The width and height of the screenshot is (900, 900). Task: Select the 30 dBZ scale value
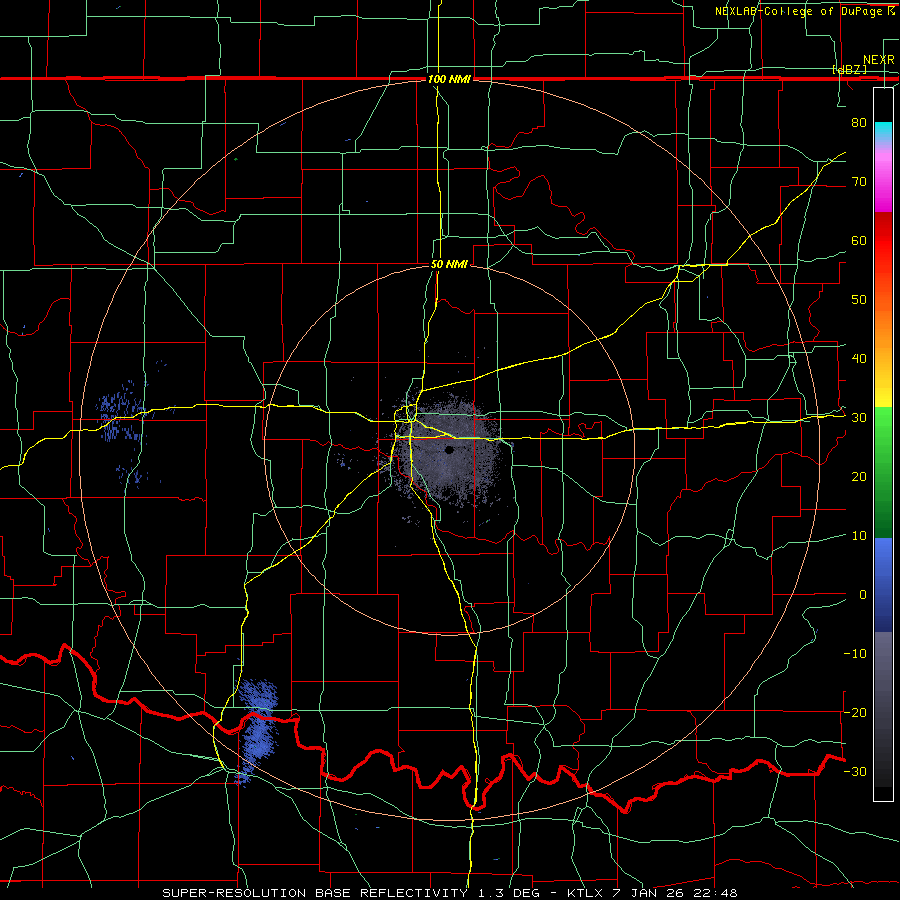pos(859,417)
